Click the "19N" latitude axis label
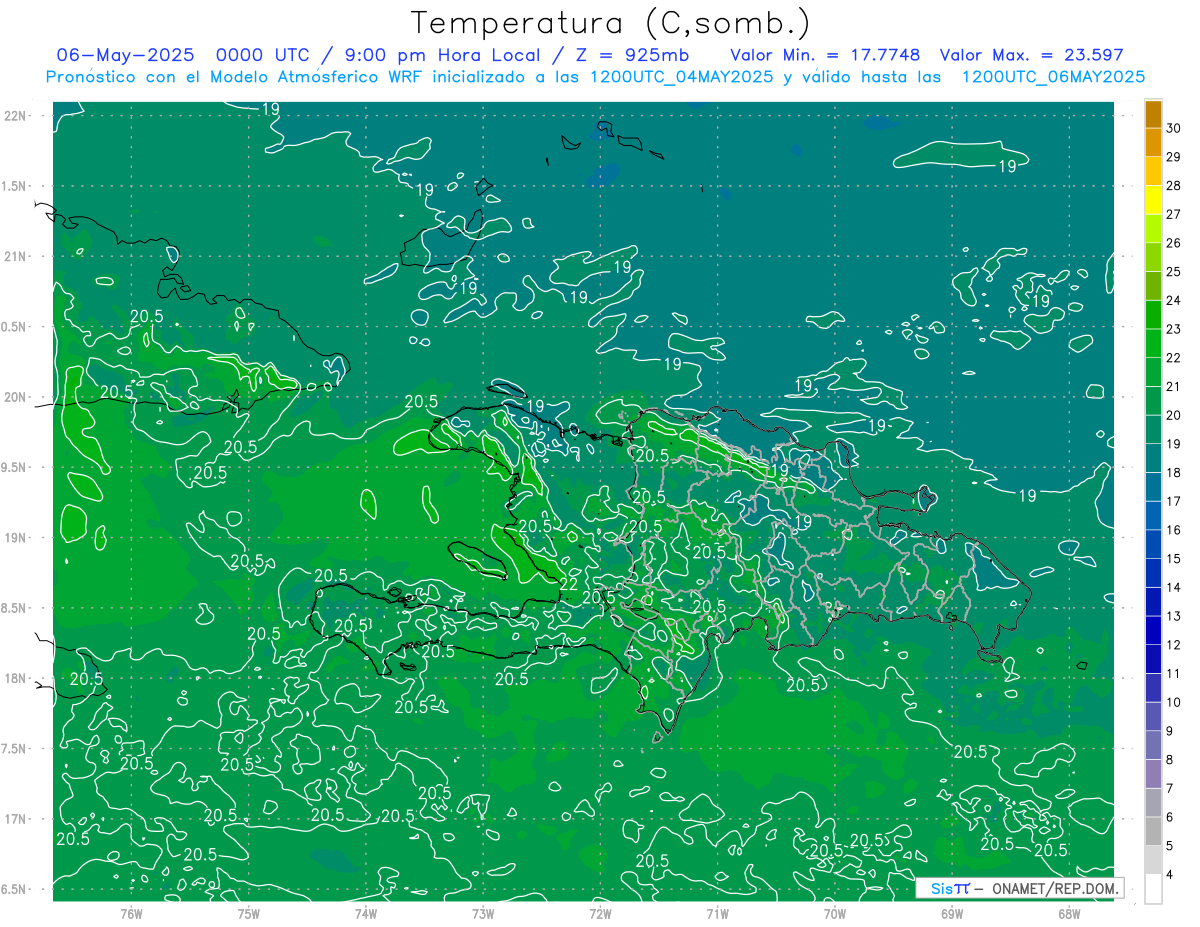This screenshot has height=927, width=1200. [x=15, y=538]
